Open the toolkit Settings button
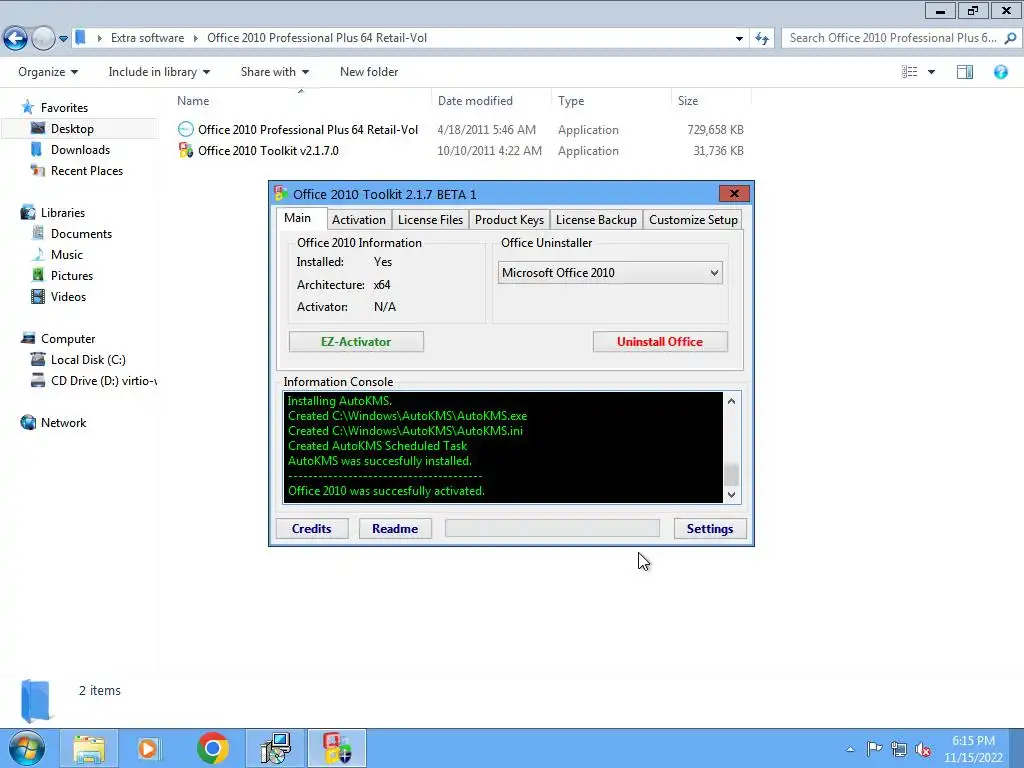 coord(710,528)
